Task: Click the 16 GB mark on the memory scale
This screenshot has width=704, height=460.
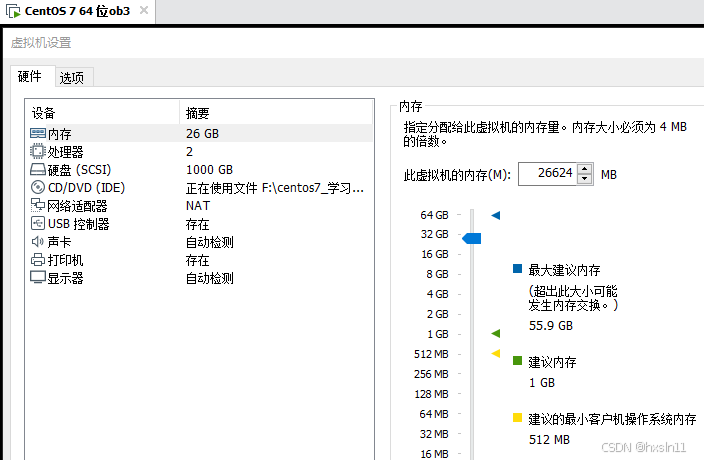Action: pos(435,254)
